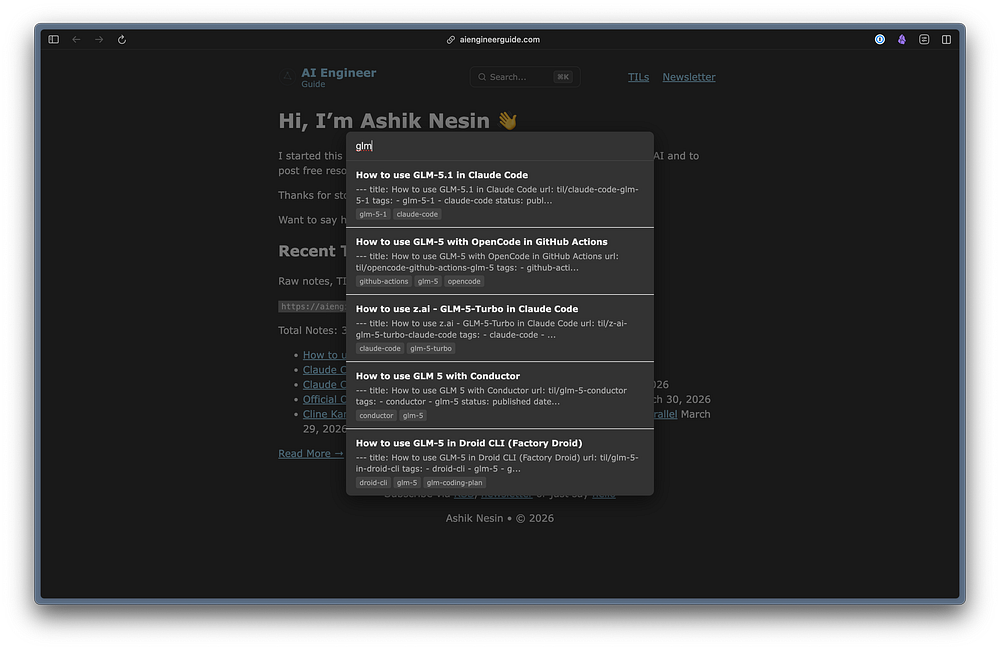1000x650 pixels.
Task: Click the 'glm-5-1' tag chip
Action: click(x=373, y=214)
